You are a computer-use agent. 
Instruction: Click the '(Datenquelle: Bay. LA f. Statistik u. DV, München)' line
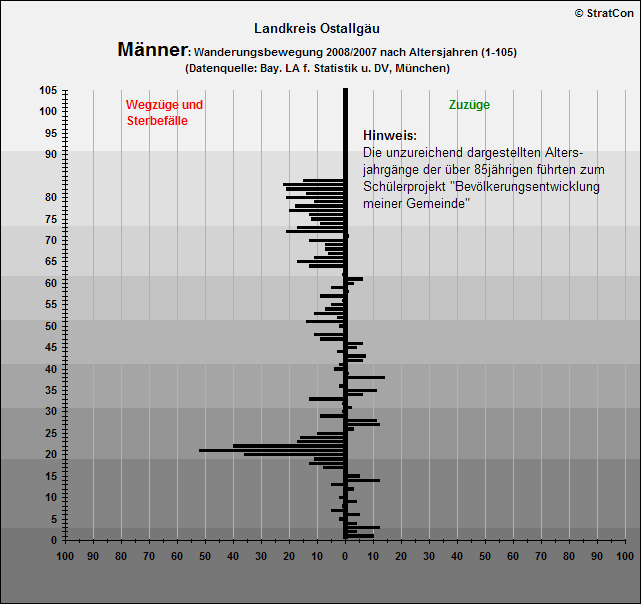[317, 68]
